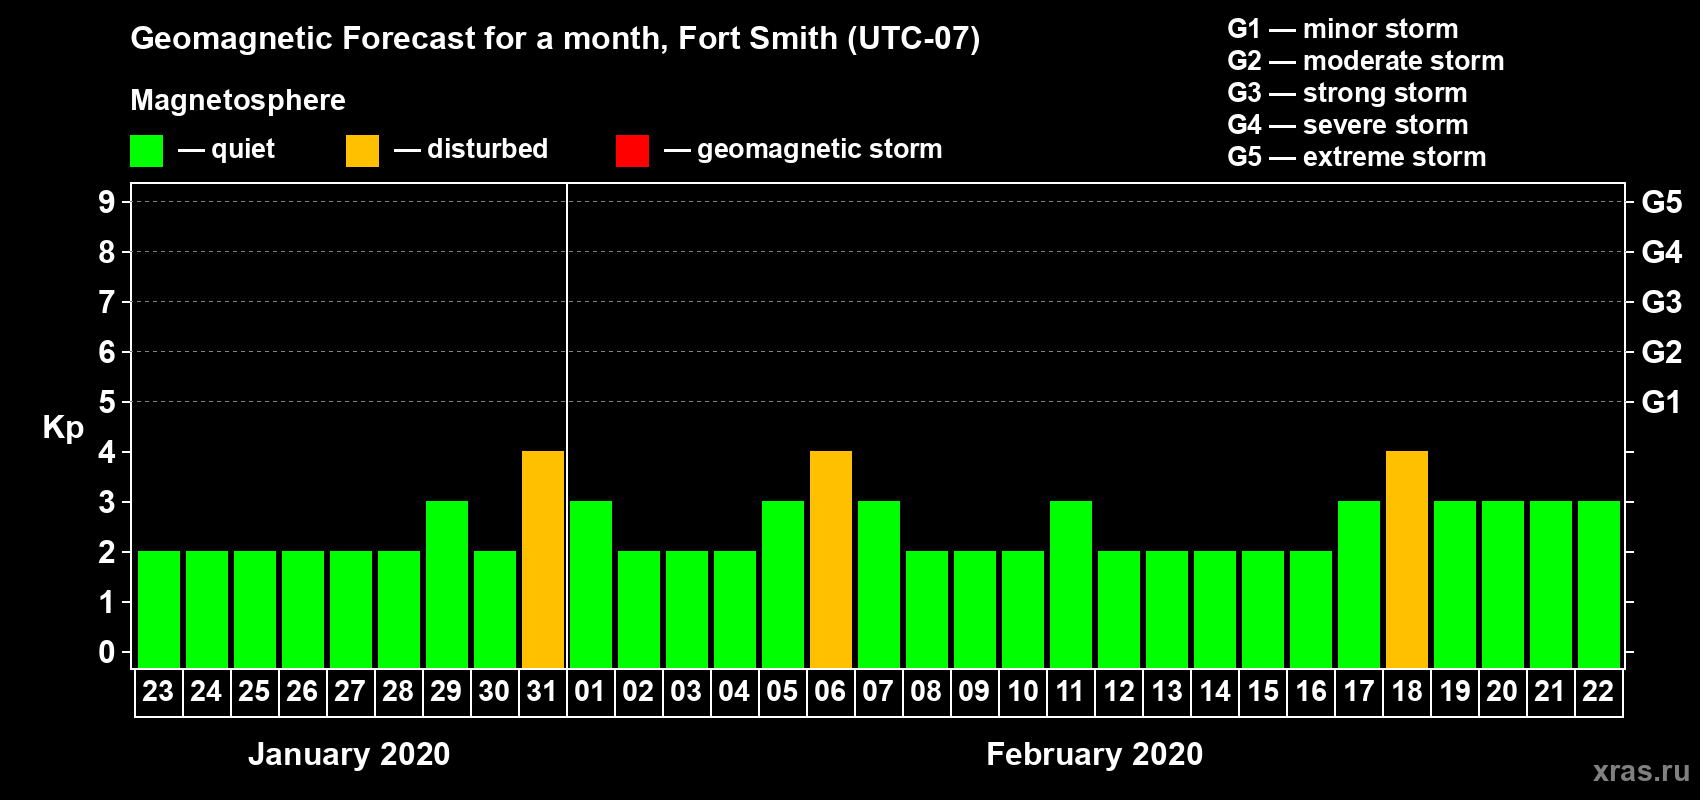Click date label 28 on the axis
Viewport: 1700px width, 800px height.
tap(398, 692)
